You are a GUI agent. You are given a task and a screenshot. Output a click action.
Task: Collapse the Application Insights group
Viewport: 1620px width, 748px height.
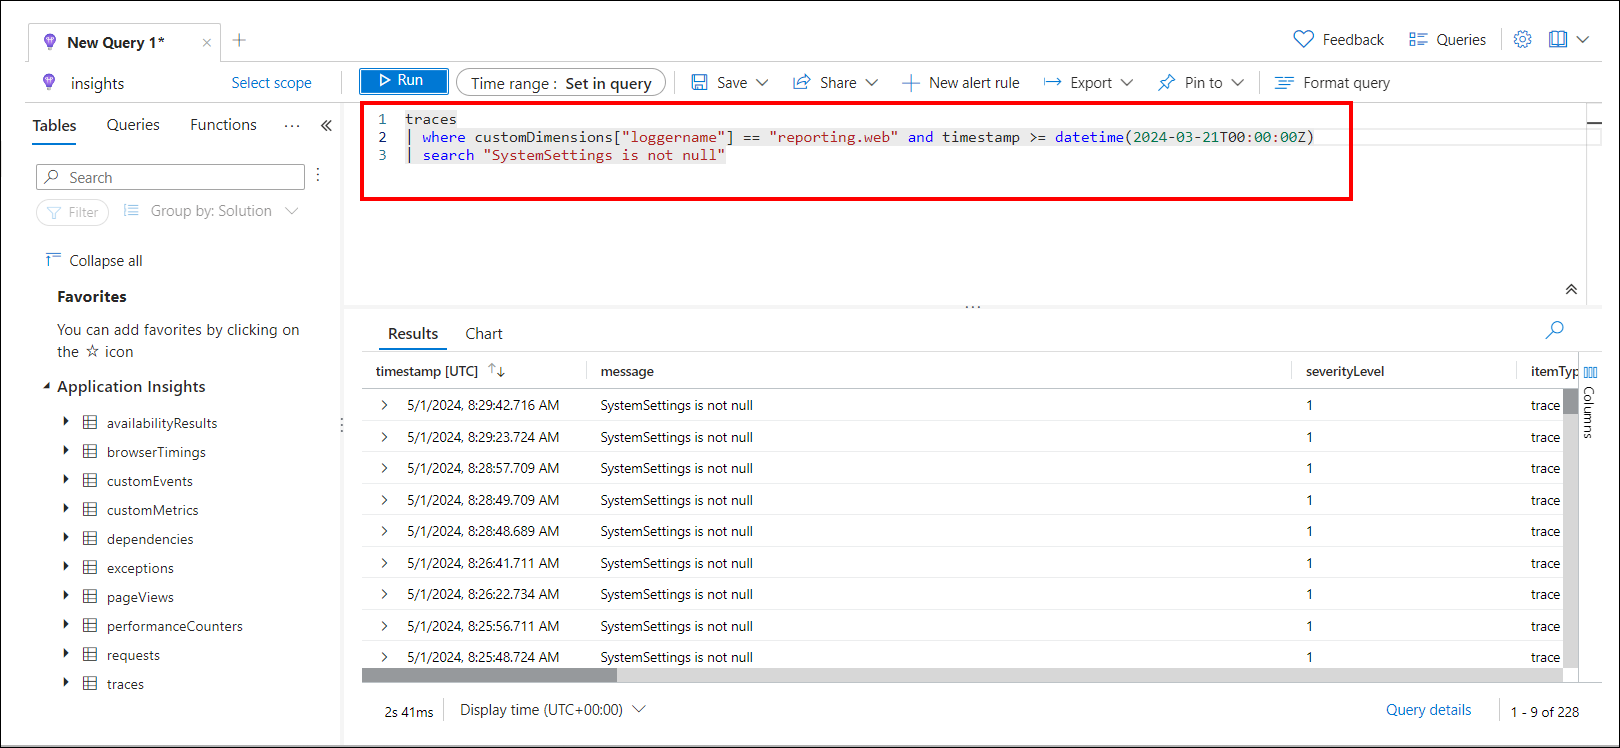click(x=46, y=386)
